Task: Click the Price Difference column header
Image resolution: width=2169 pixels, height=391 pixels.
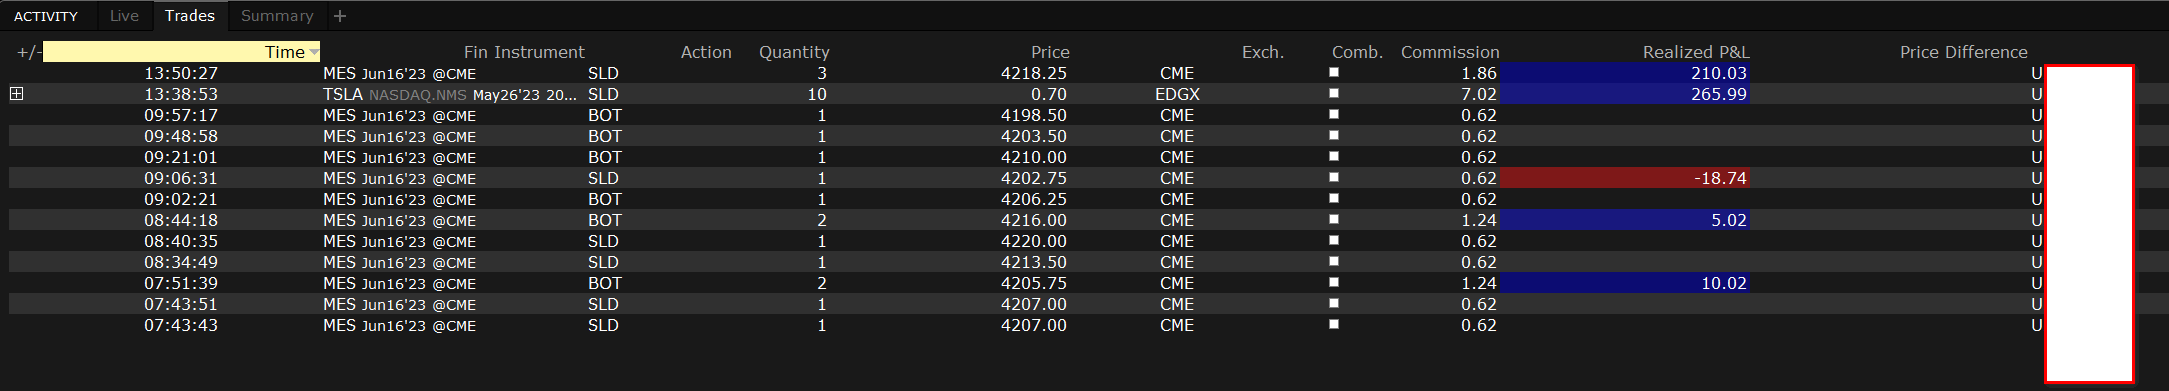Action: tap(1964, 52)
